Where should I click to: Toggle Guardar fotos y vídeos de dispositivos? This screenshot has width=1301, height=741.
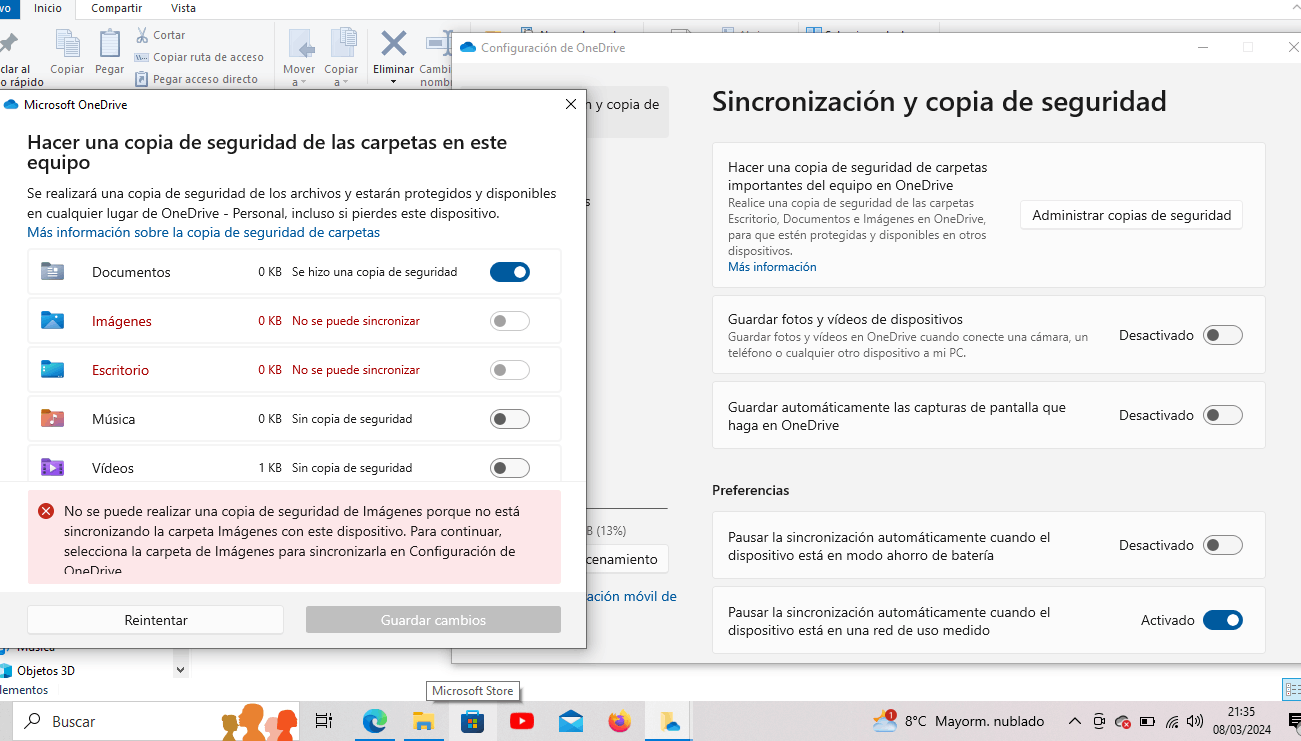tap(1223, 335)
